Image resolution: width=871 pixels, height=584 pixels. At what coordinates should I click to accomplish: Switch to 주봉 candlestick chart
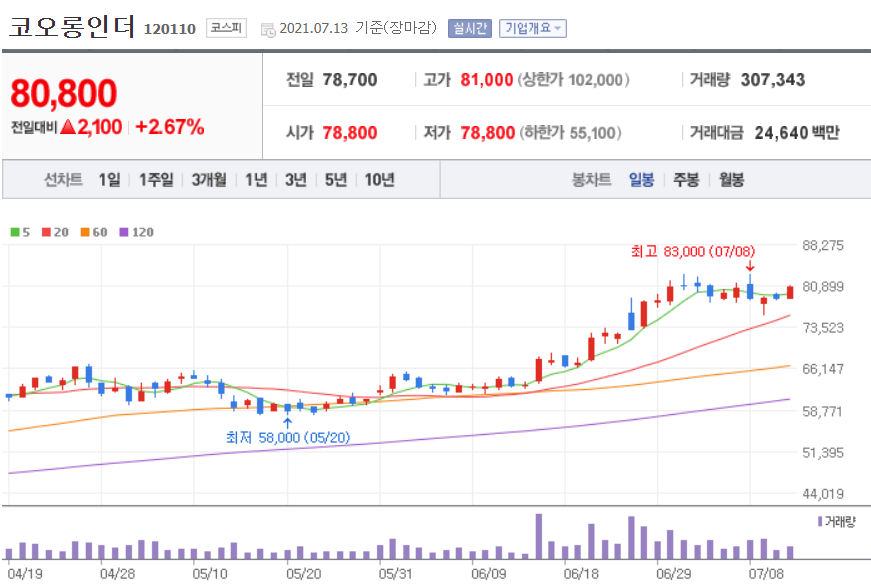686,179
